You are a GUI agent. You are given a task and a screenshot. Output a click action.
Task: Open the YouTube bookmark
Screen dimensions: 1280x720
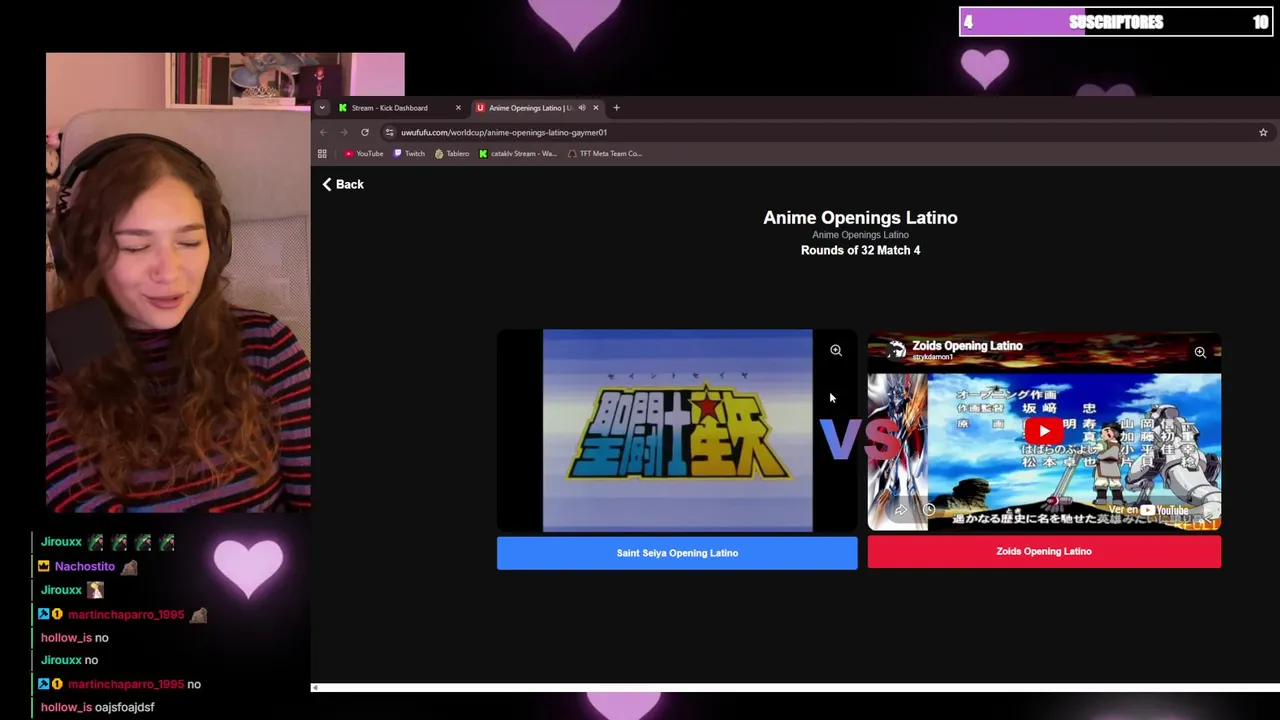pos(364,154)
